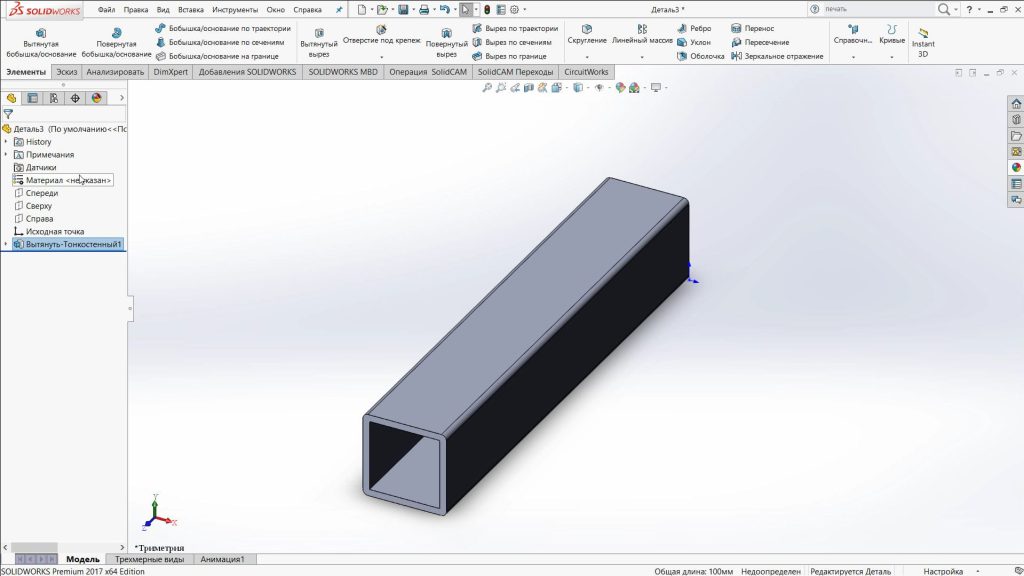Open the Инструменты menu

coord(235,10)
